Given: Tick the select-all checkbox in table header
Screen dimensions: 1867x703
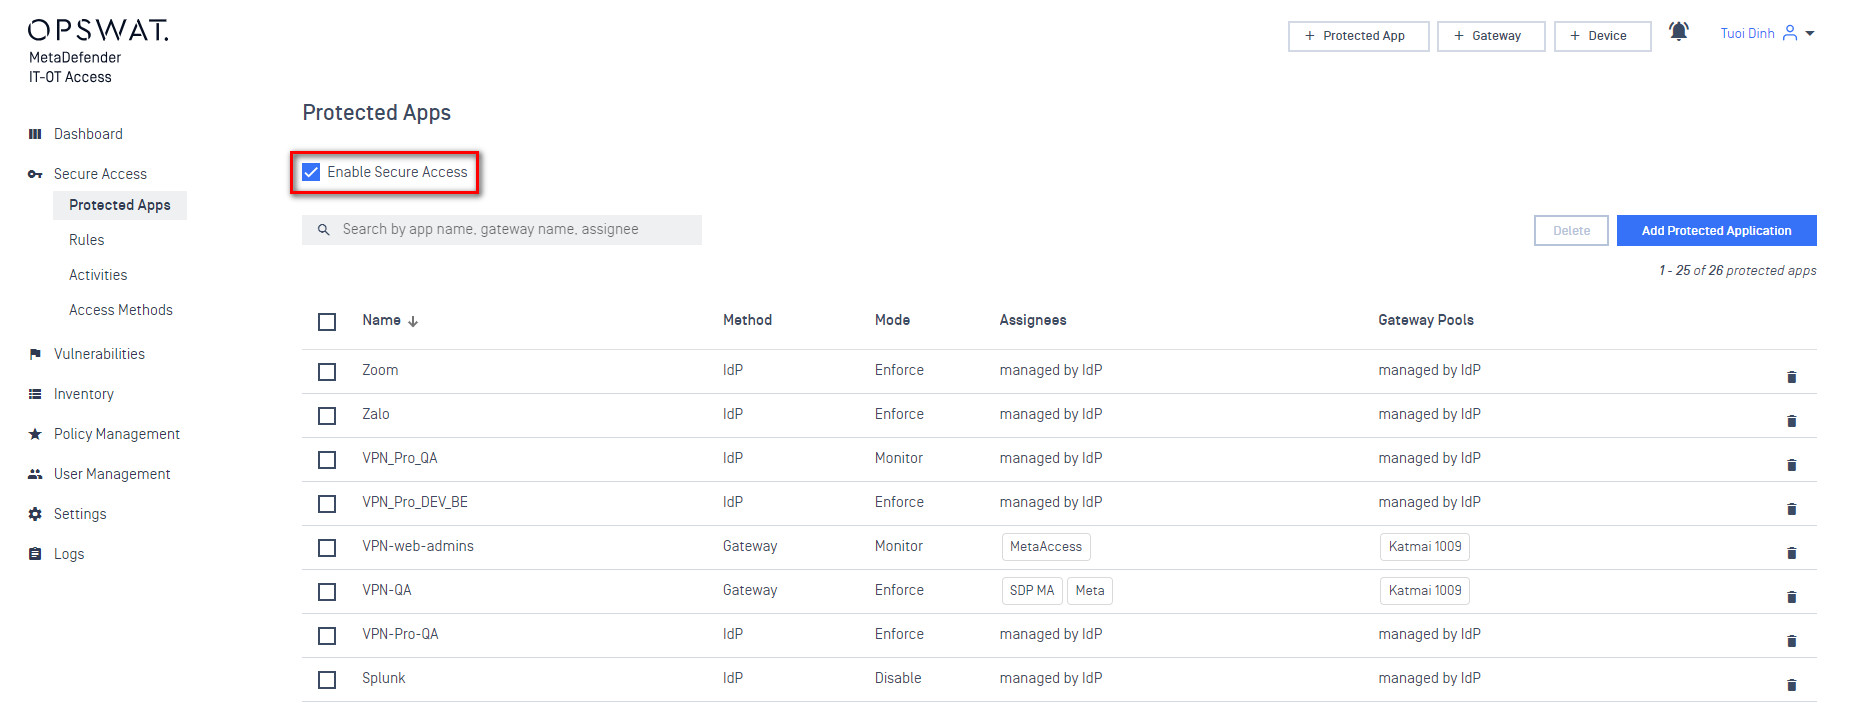Looking at the screenshot, I should click(327, 322).
